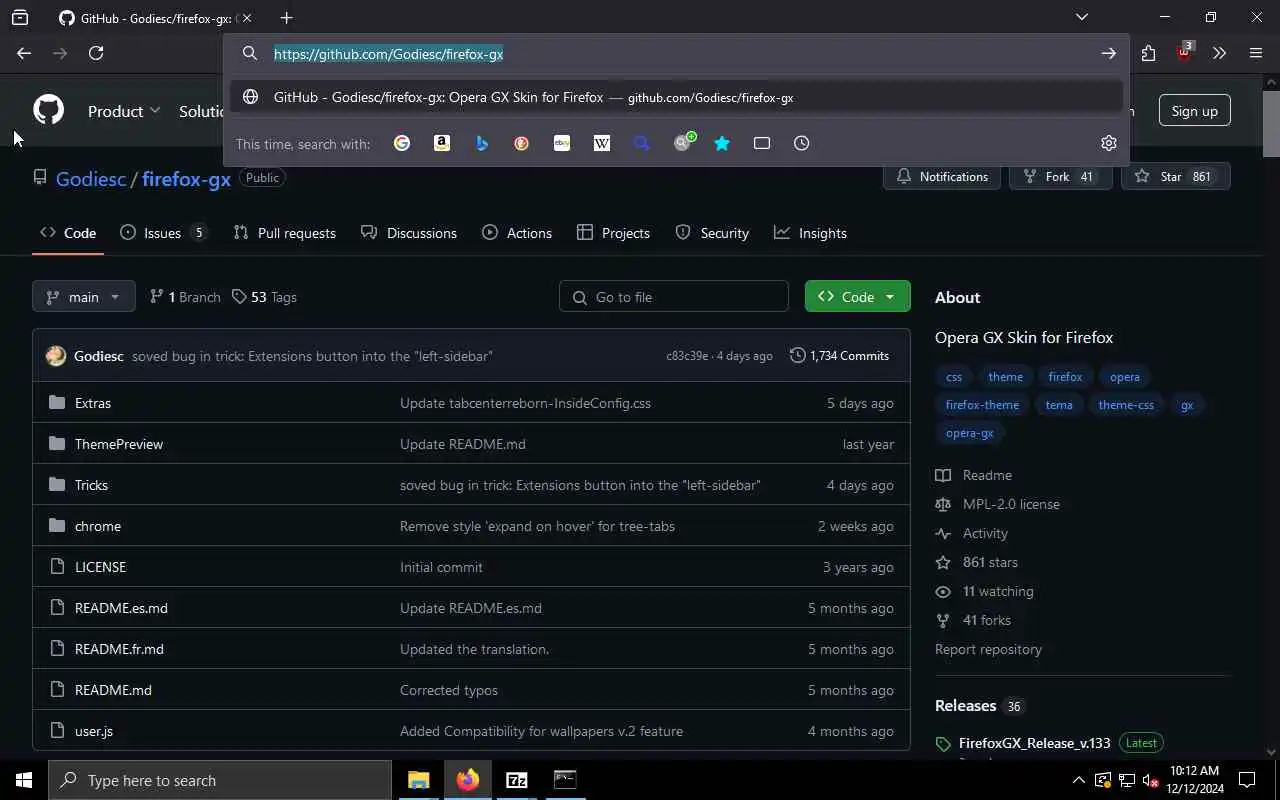Open the user.js file
The height and width of the screenshot is (800, 1280).
[94, 731]
